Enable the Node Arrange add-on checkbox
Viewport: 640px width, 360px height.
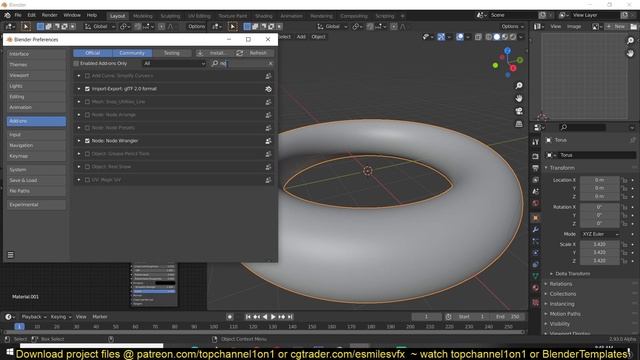tap(87, 115)
